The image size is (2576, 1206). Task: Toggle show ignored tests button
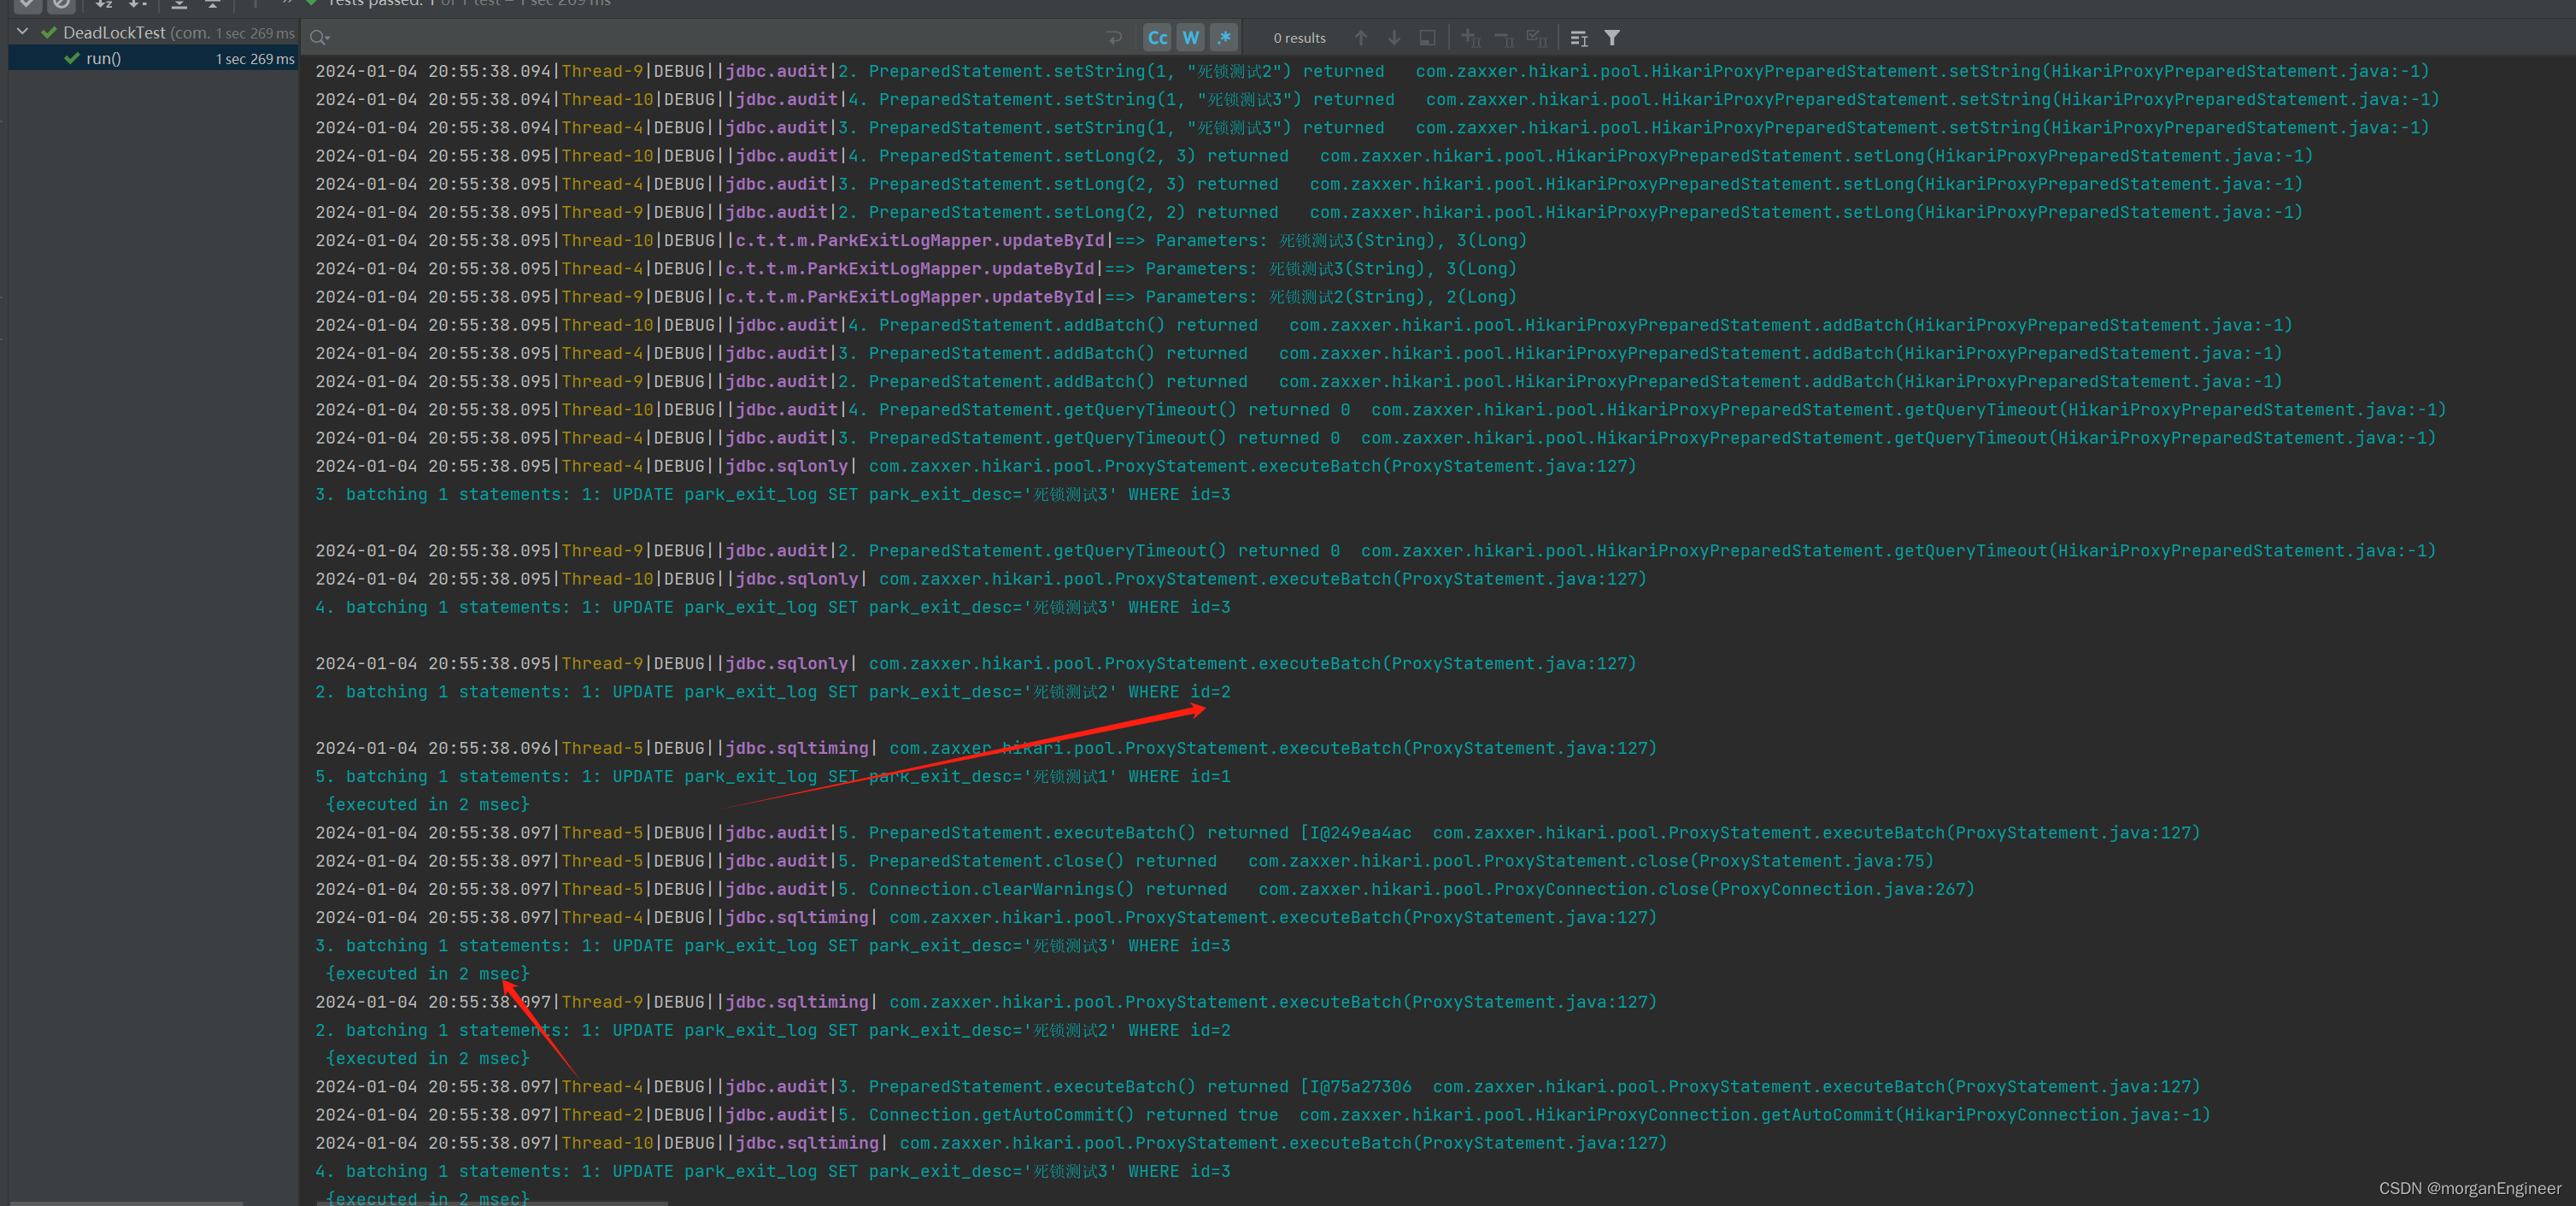pos(62,4)
